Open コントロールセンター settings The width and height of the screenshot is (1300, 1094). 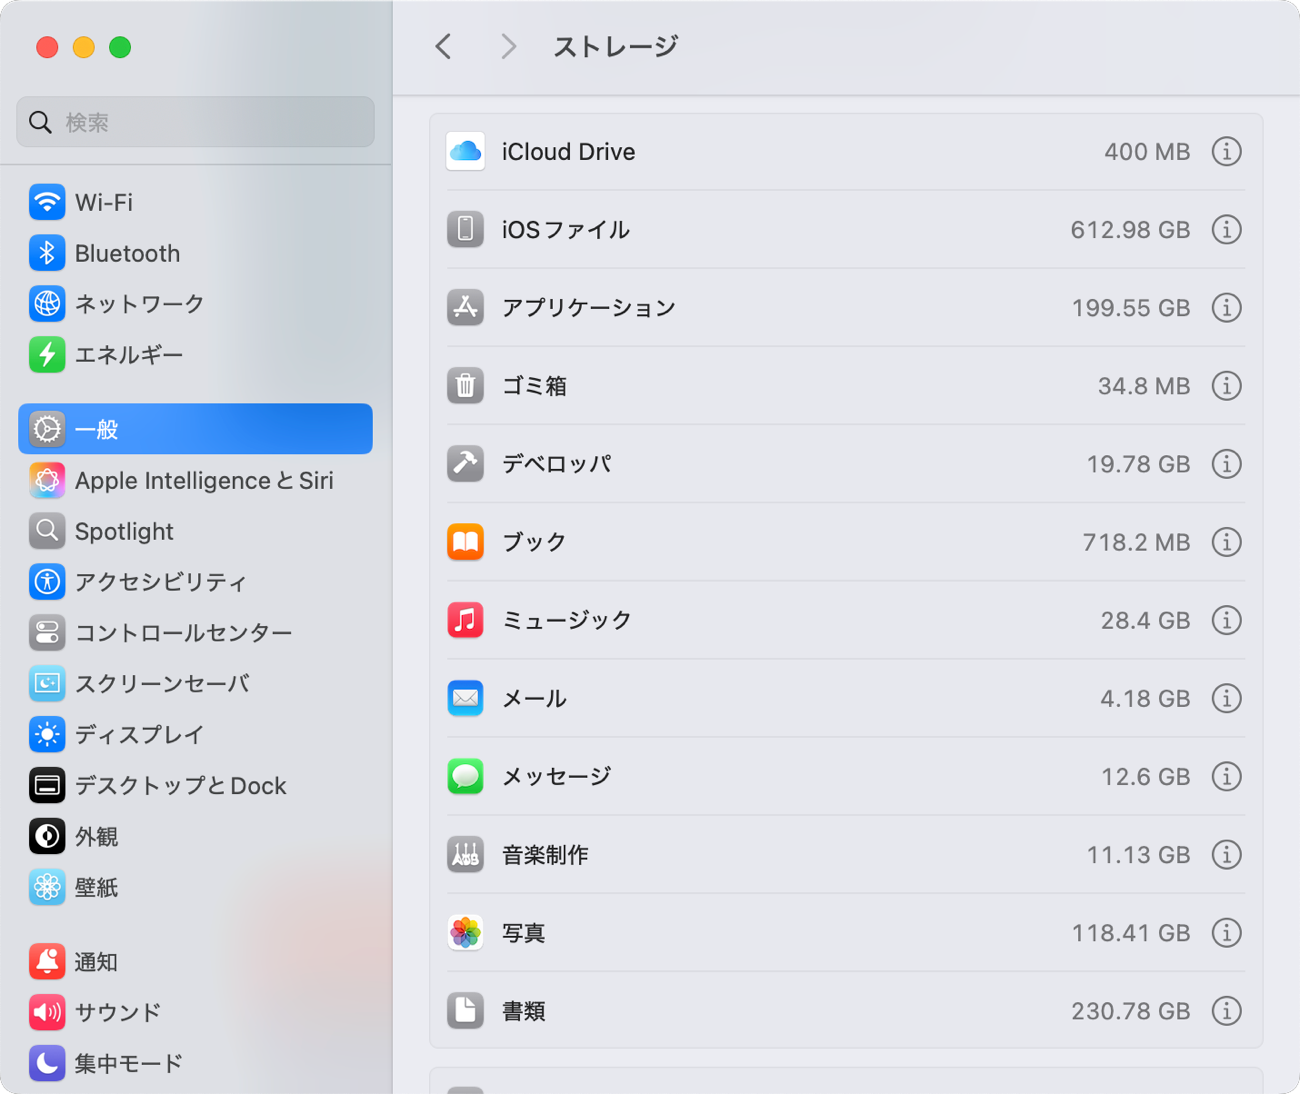[x=195, y=632]
